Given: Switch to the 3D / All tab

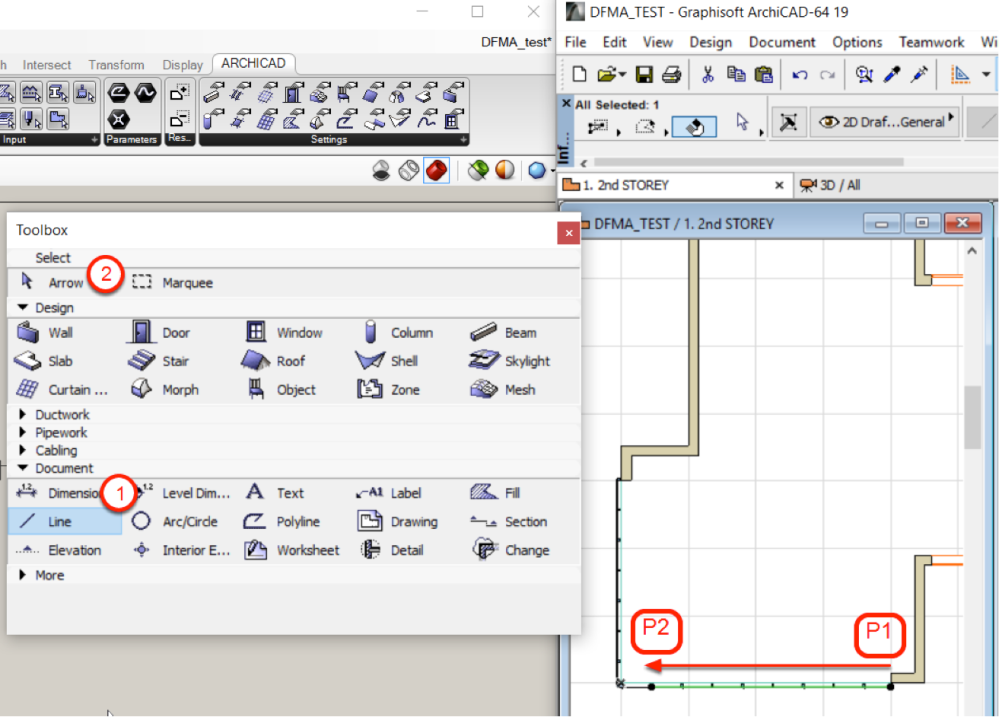Looking at the screenshot, I should coord(830,185).
